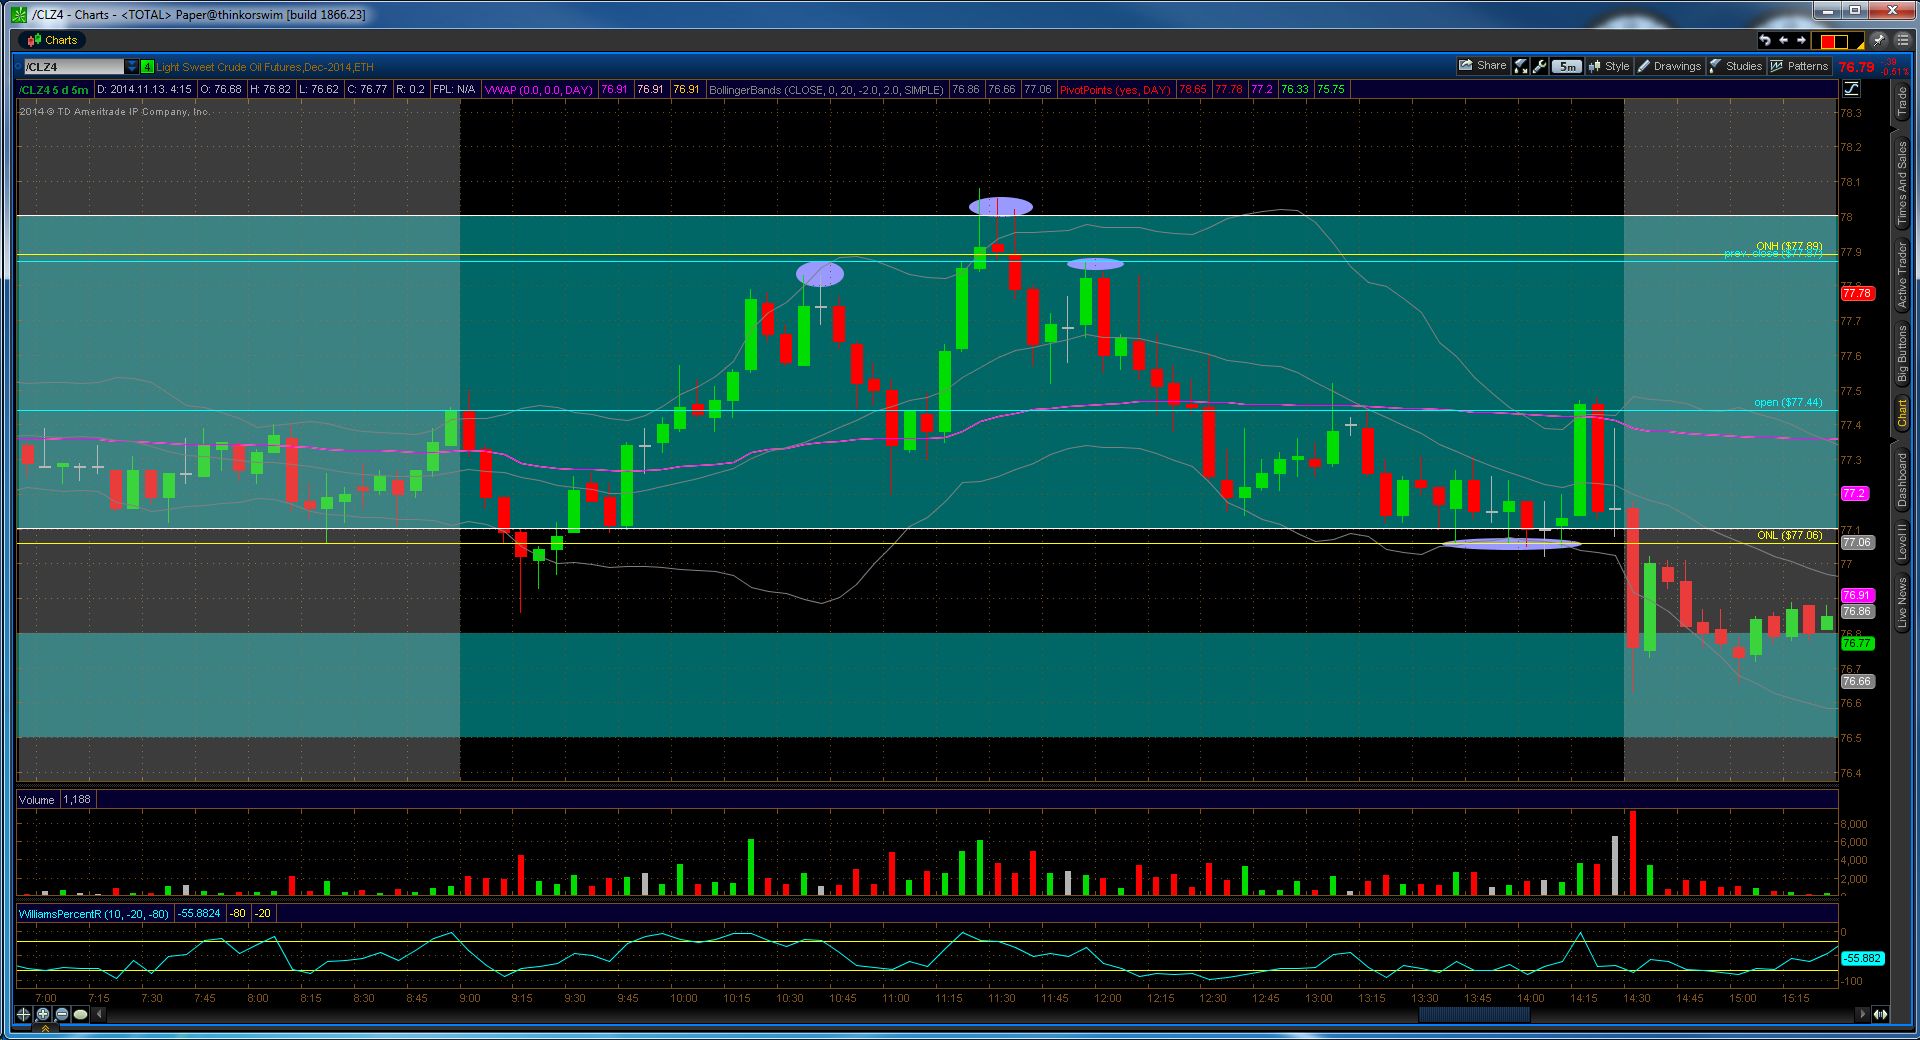Open the Drawings menu
This screenshot has height=1040, width=1920.
[x=1669, y=66]
